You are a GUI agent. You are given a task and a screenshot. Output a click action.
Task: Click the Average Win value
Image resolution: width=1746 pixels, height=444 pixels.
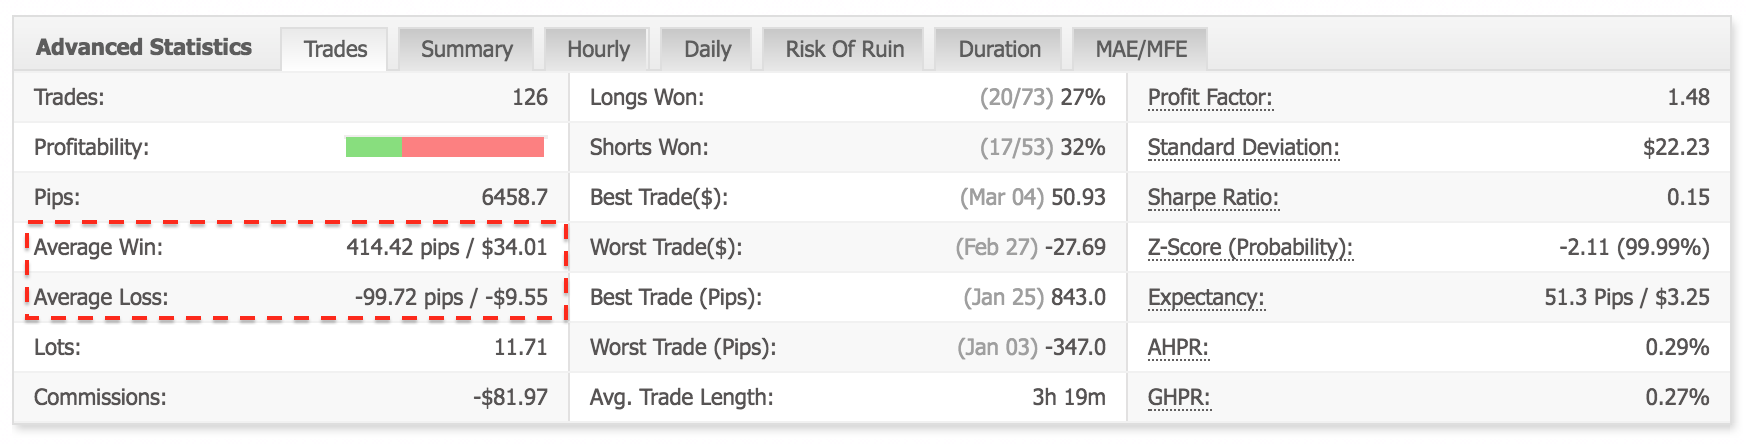pyautogui.click(x=447, y=247)
